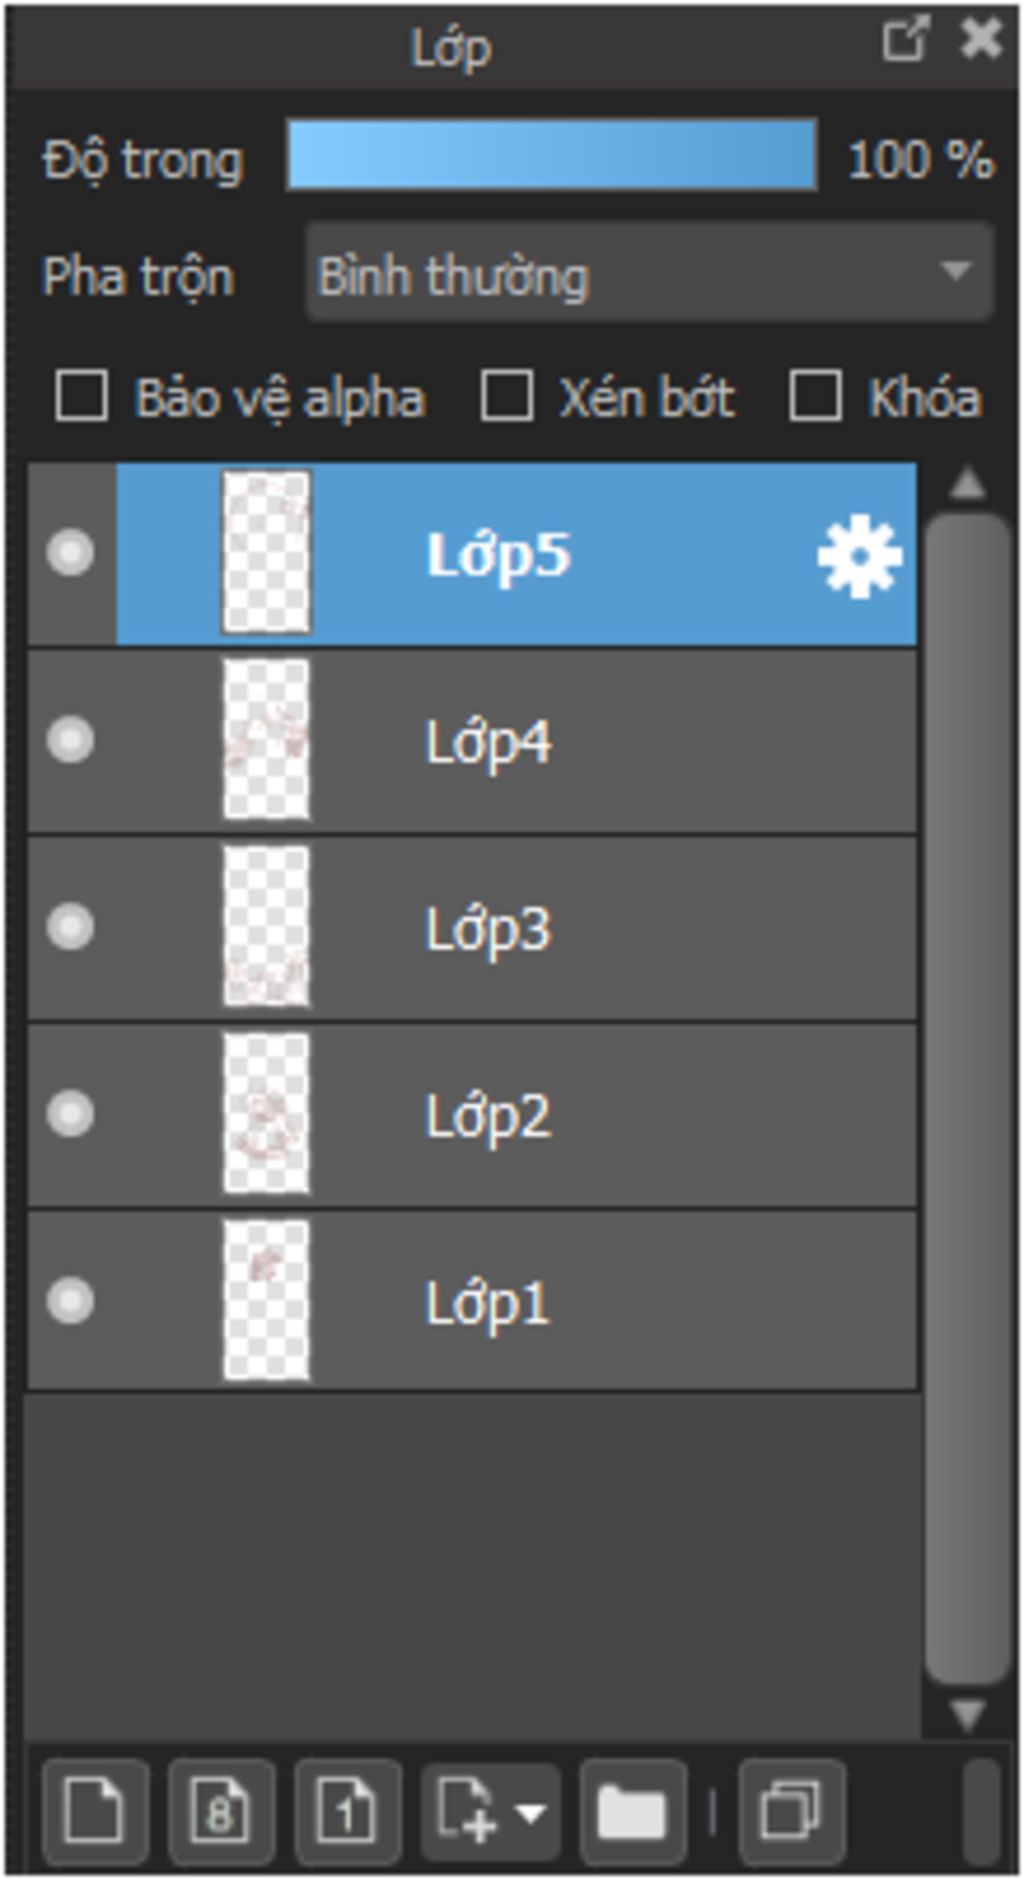Add a new 1-bit layer
This screenshot has height=1880, width=1024.
[x=348, y=1811]
